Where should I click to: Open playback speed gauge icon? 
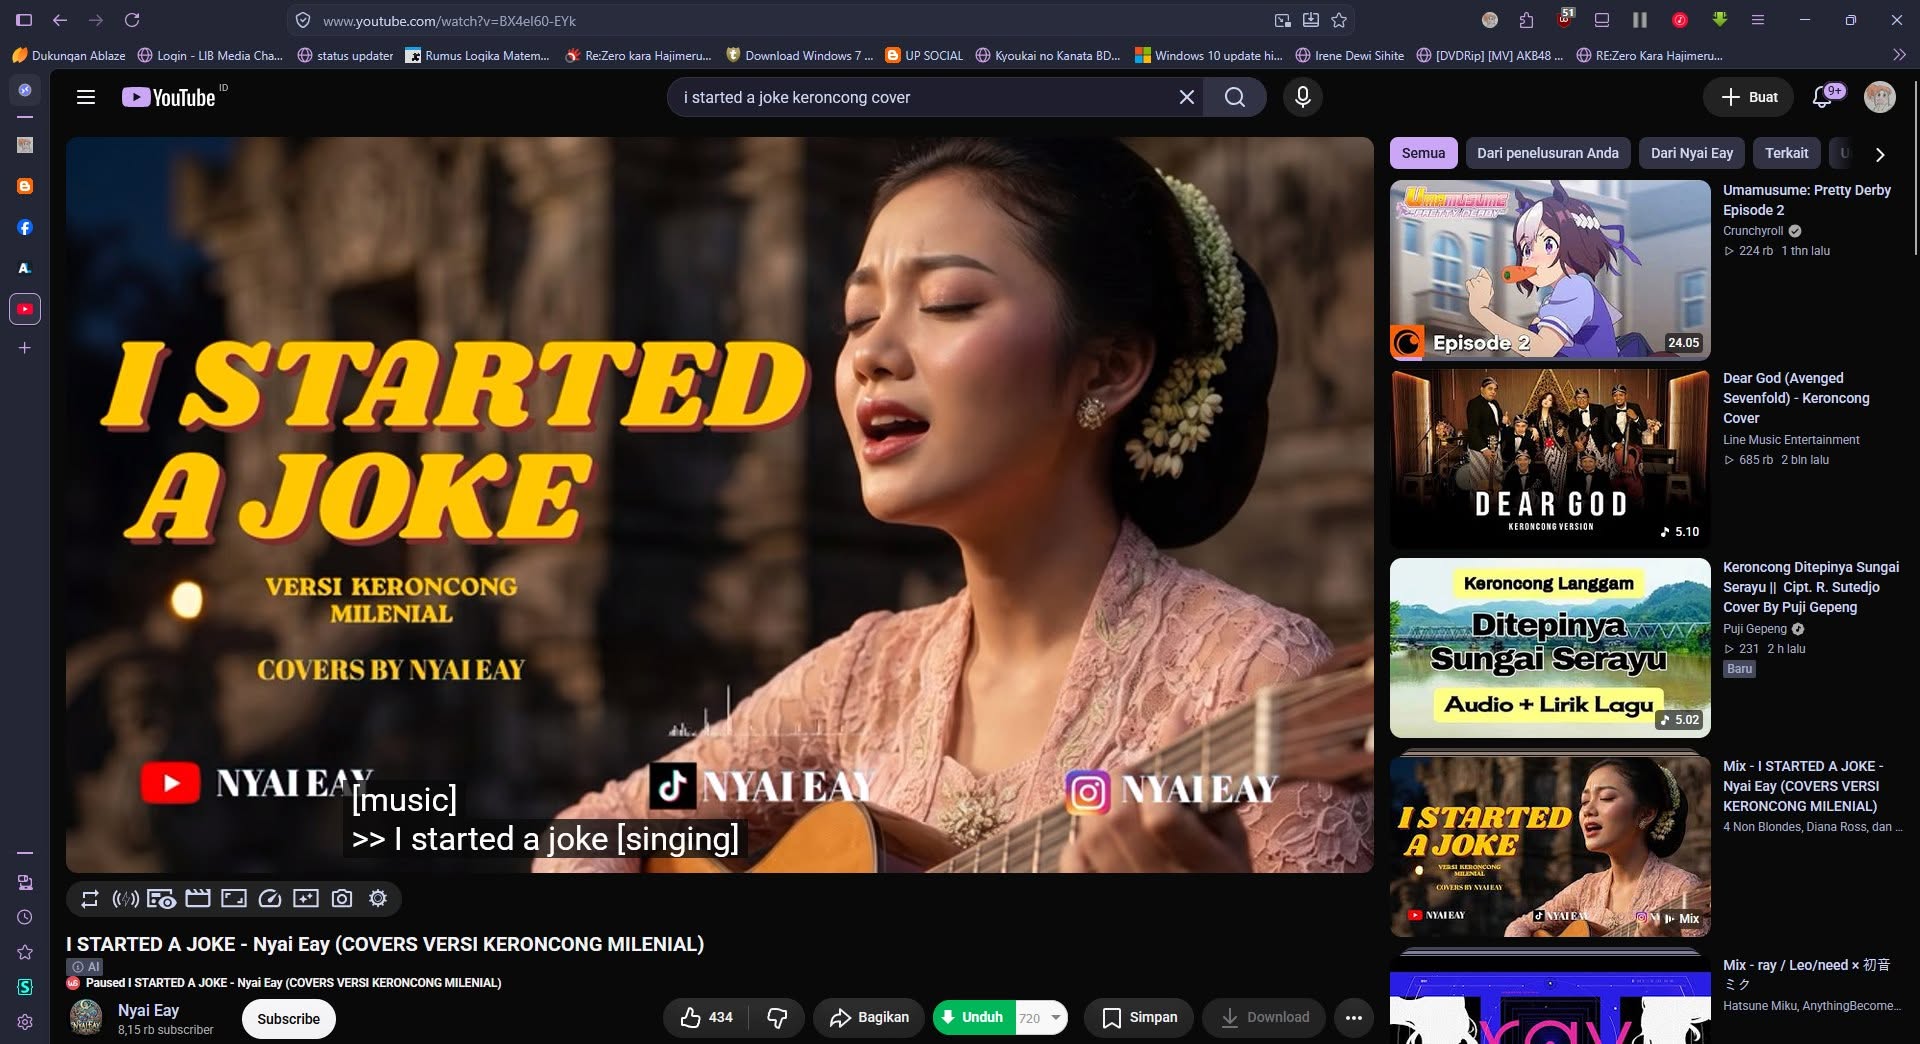point(270,899)
